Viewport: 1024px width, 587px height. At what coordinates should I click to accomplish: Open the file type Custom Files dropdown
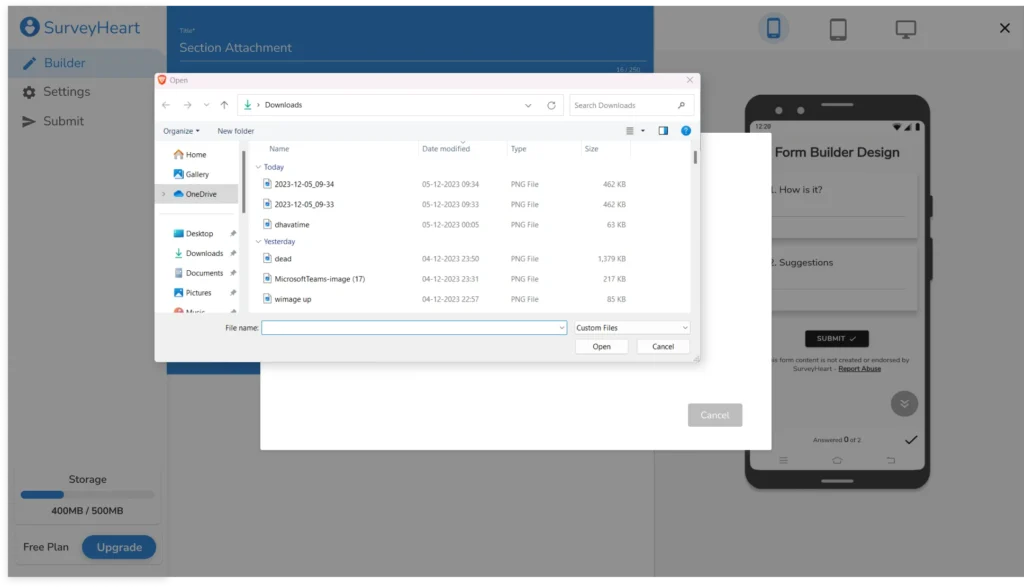631,328
